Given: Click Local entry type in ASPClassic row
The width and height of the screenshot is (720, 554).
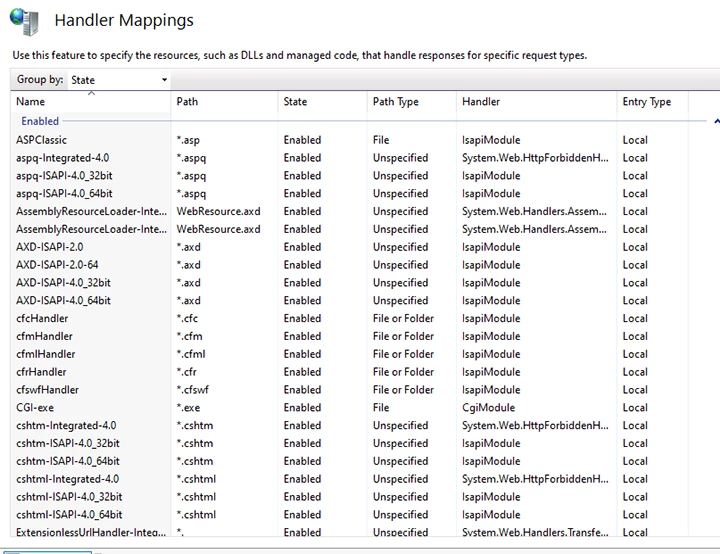Looking at the screenshot, I should click(x=635, y=140).
